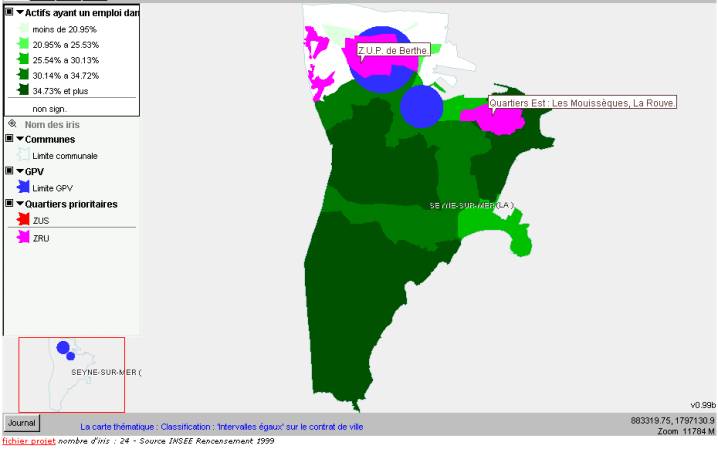Image resolution: width=718 pixels, height=449 pixels.
Task: Collapse the Quartiers prioritaires group arrow
Action: [20, 203]
